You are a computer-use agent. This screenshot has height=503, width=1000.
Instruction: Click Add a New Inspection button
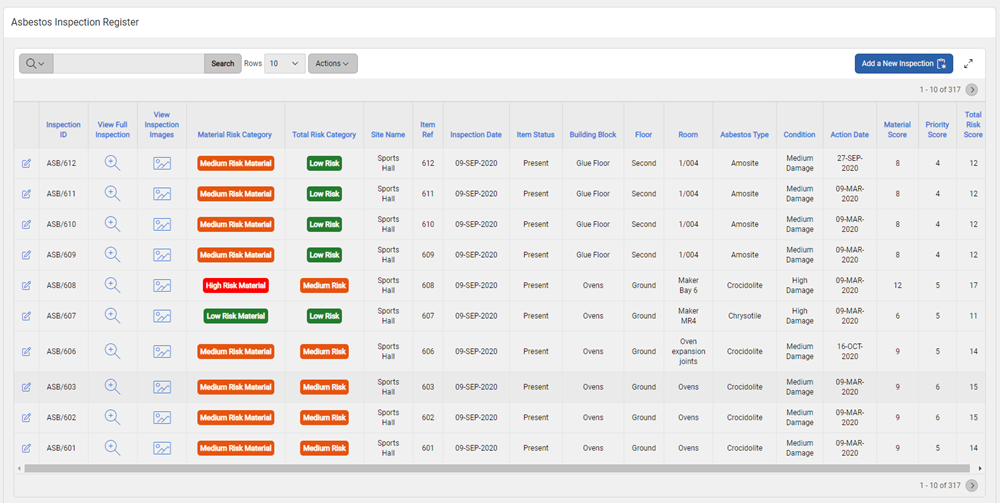(x=904, y=64)
